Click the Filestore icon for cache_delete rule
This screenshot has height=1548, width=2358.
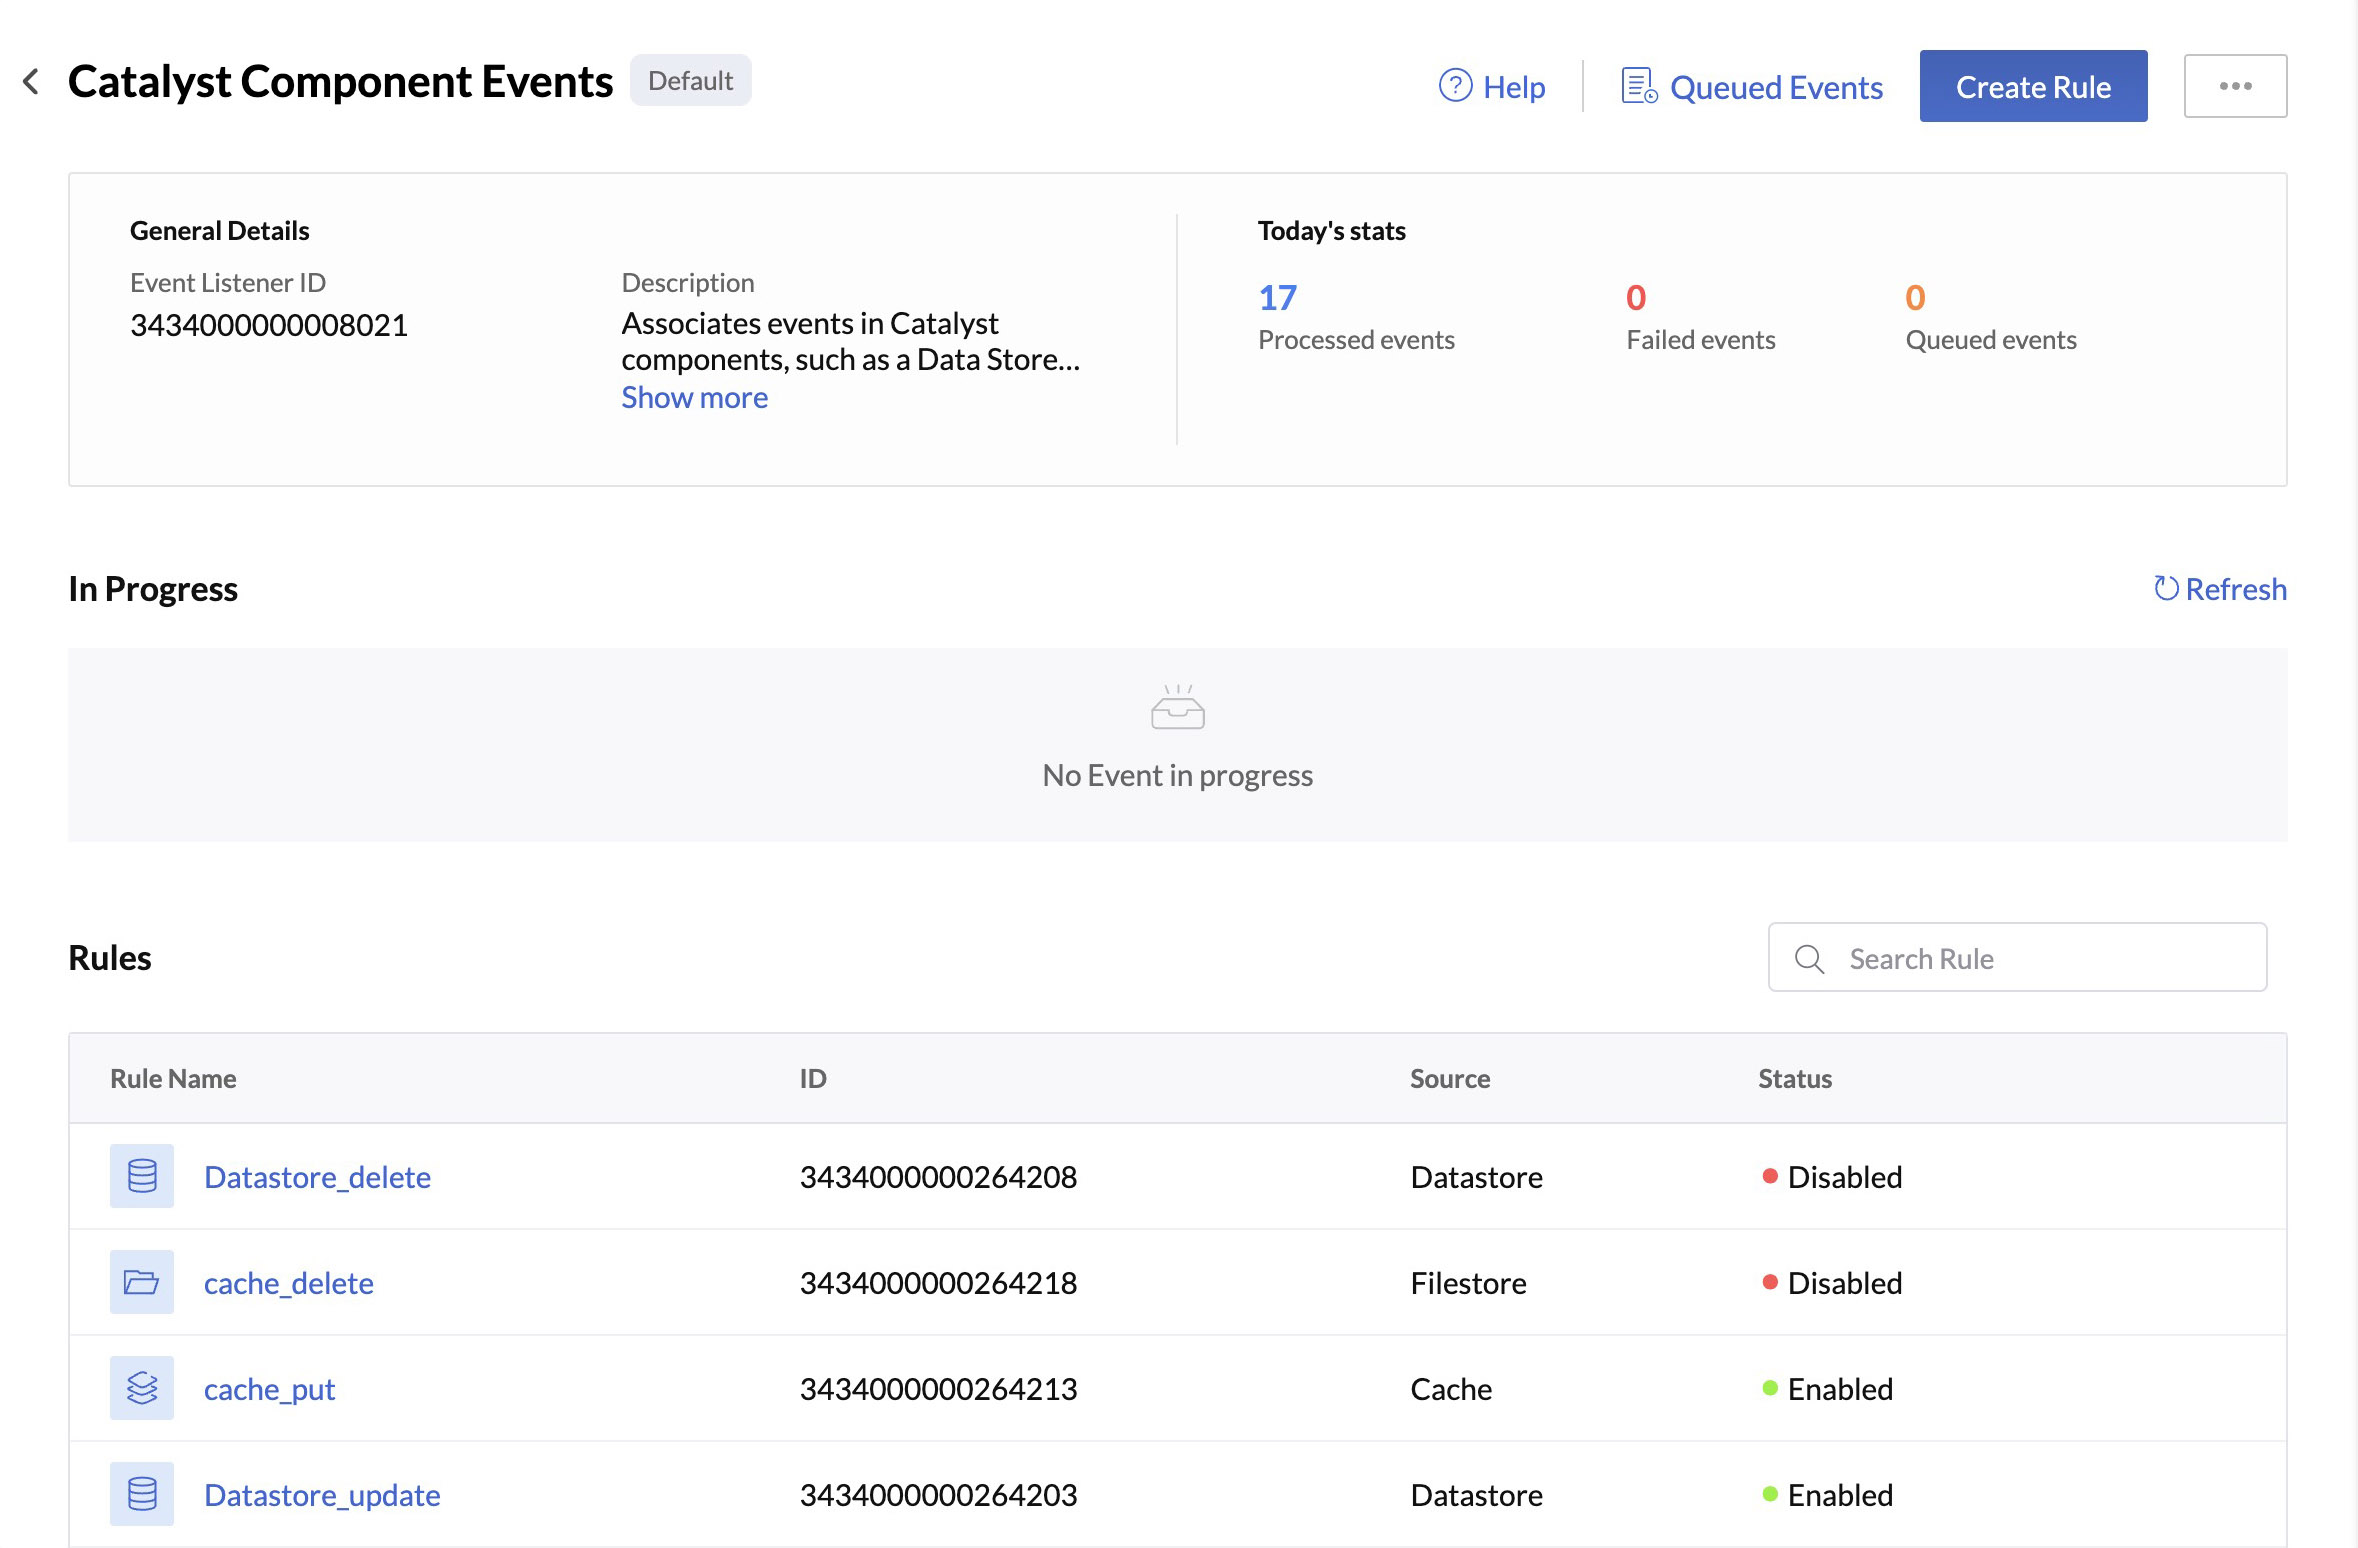tap(142, 1282)
